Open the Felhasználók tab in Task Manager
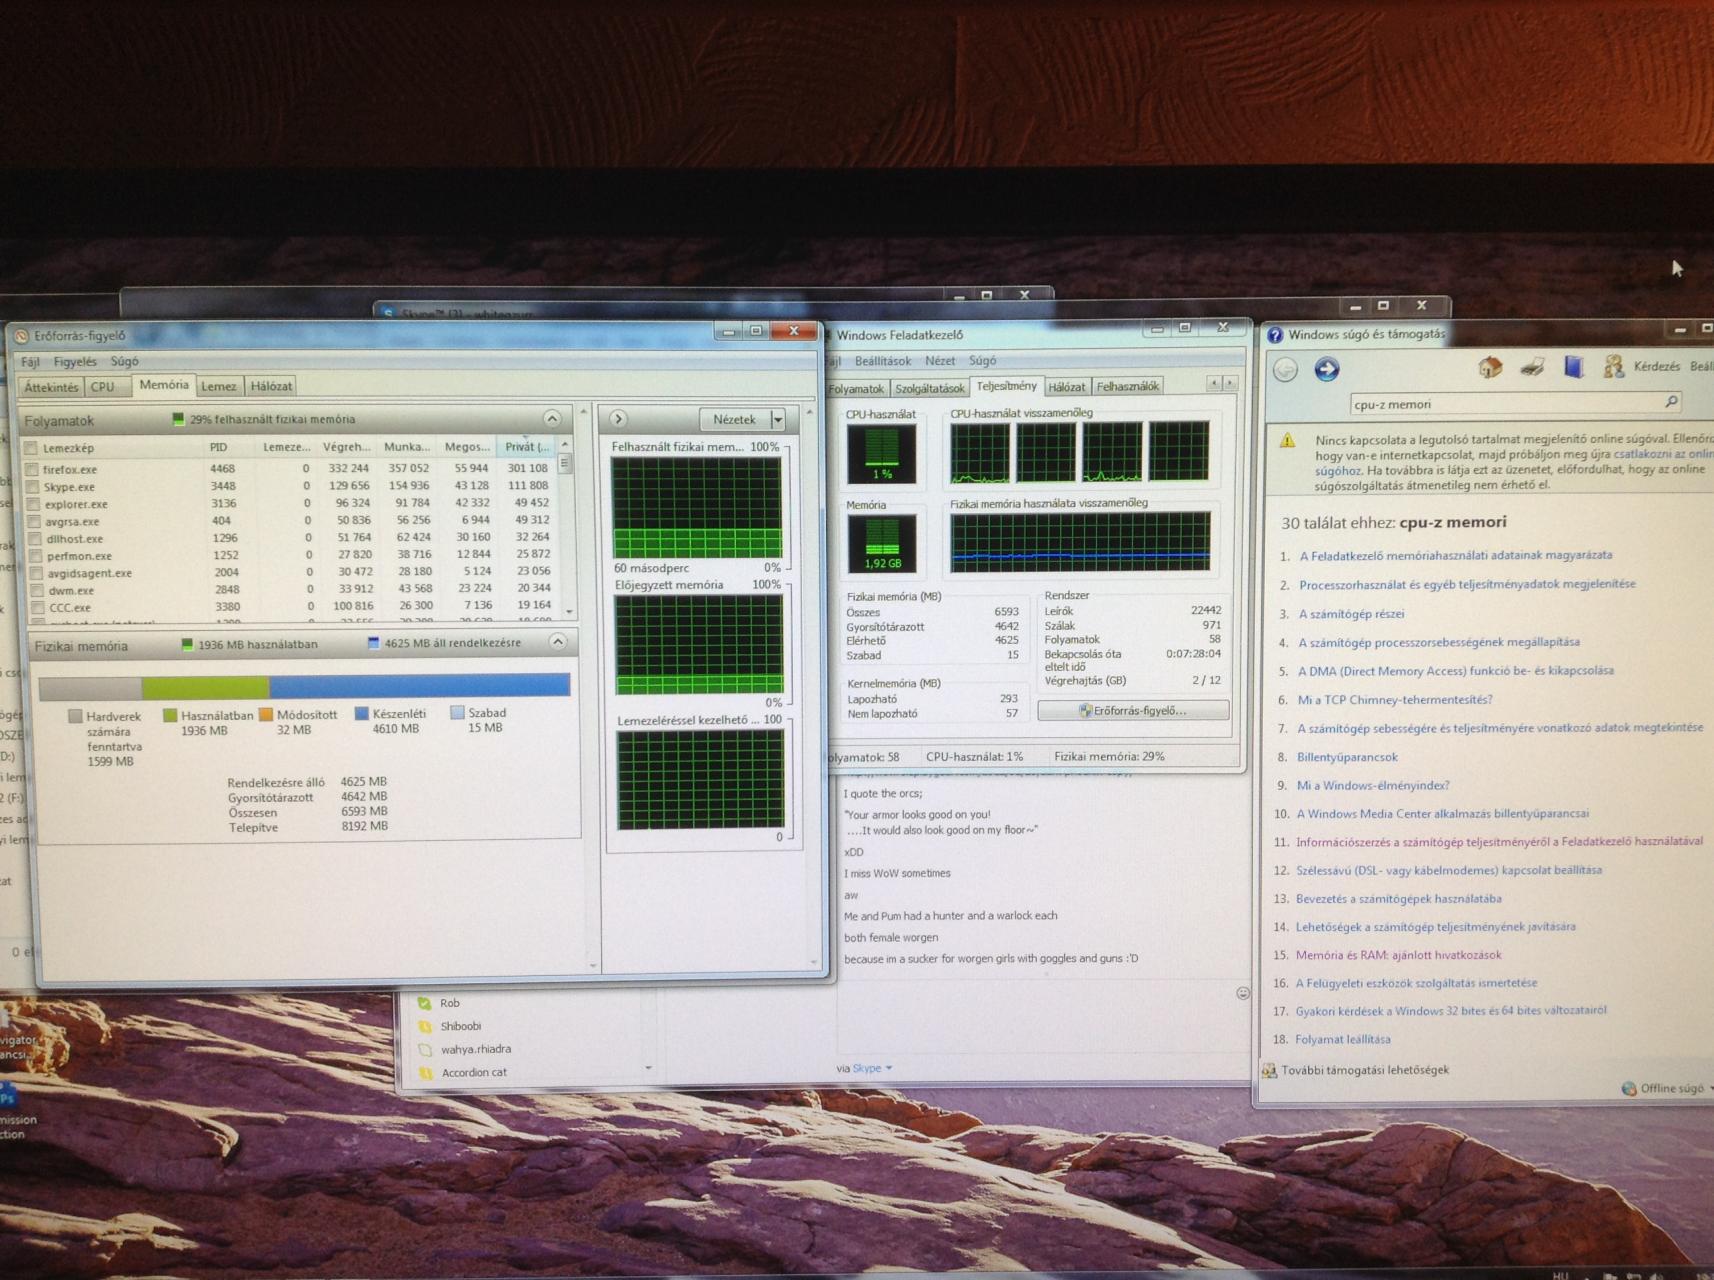 click(x=1127, y=386)
